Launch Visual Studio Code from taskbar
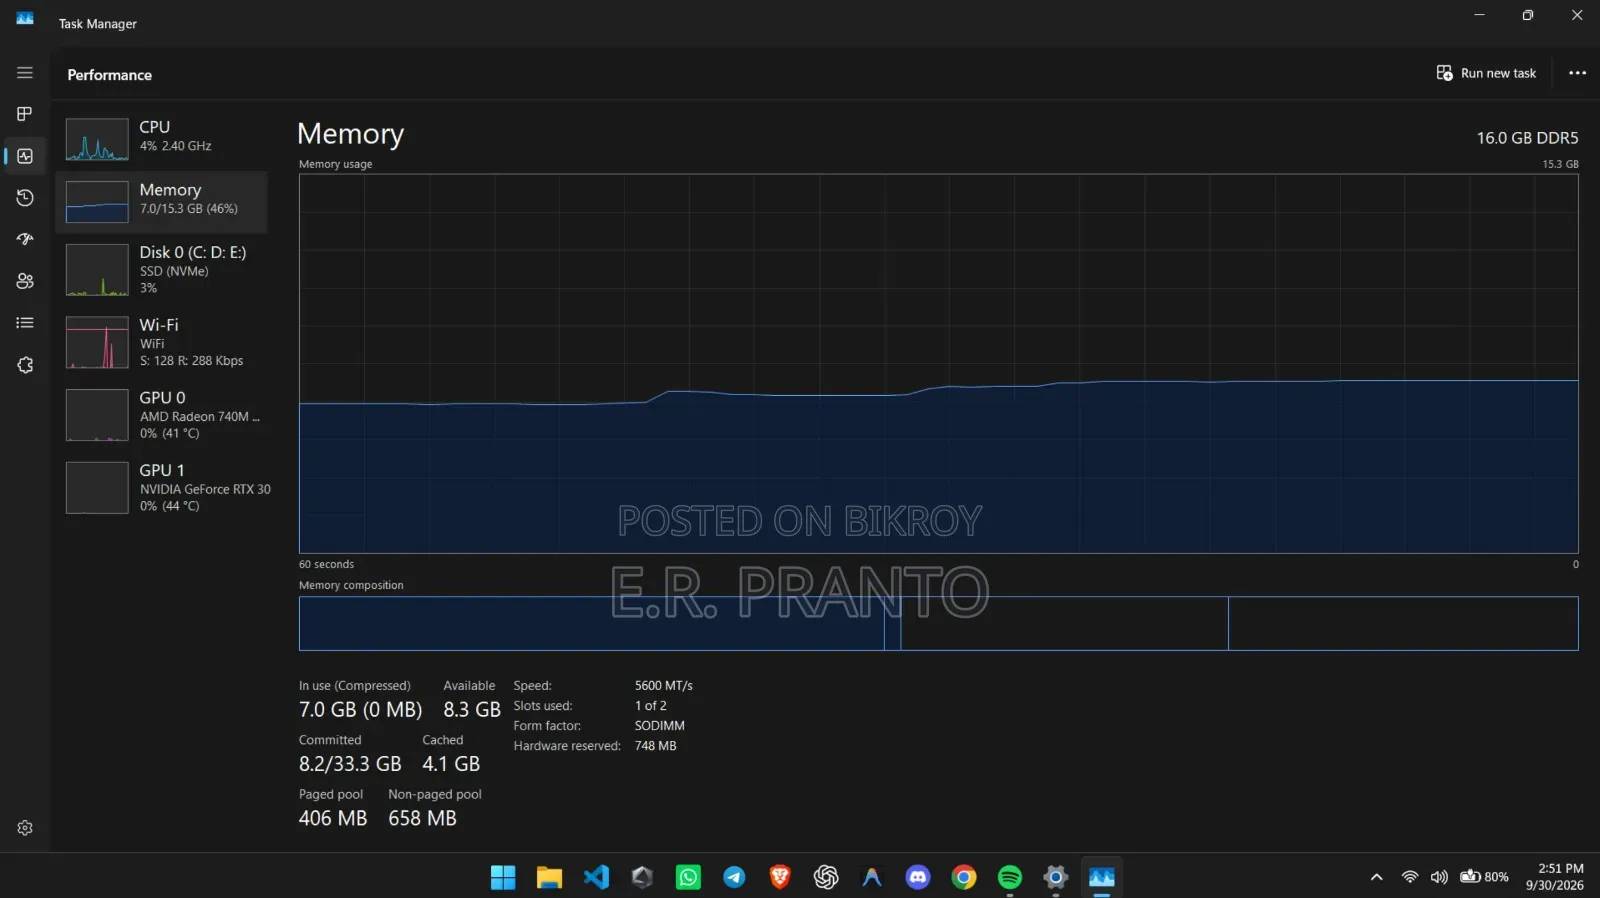This screenshot has width=1600, height=898. click(x=596, y=877)
